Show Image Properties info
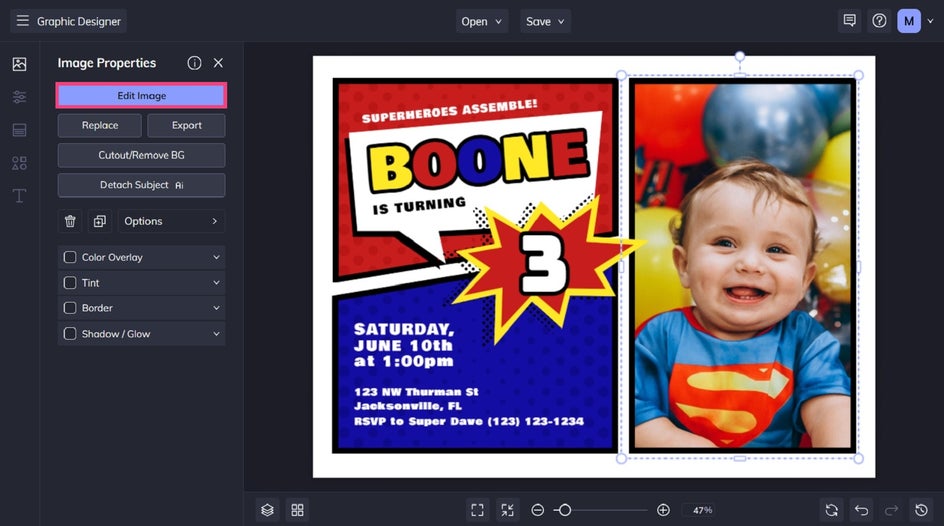 (194, 63)
